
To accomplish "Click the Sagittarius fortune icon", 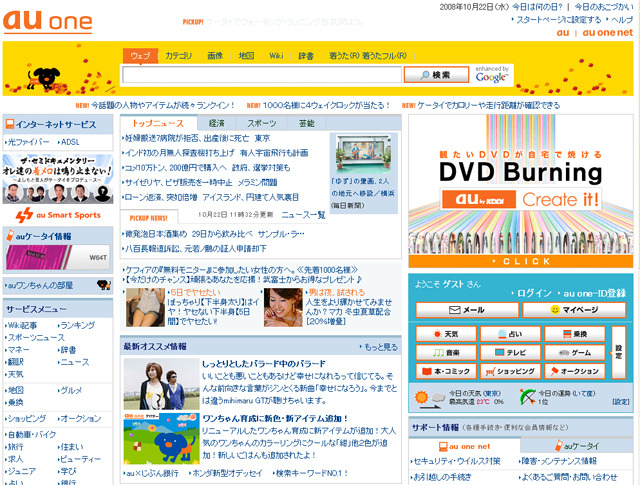I will pos(527,397).
